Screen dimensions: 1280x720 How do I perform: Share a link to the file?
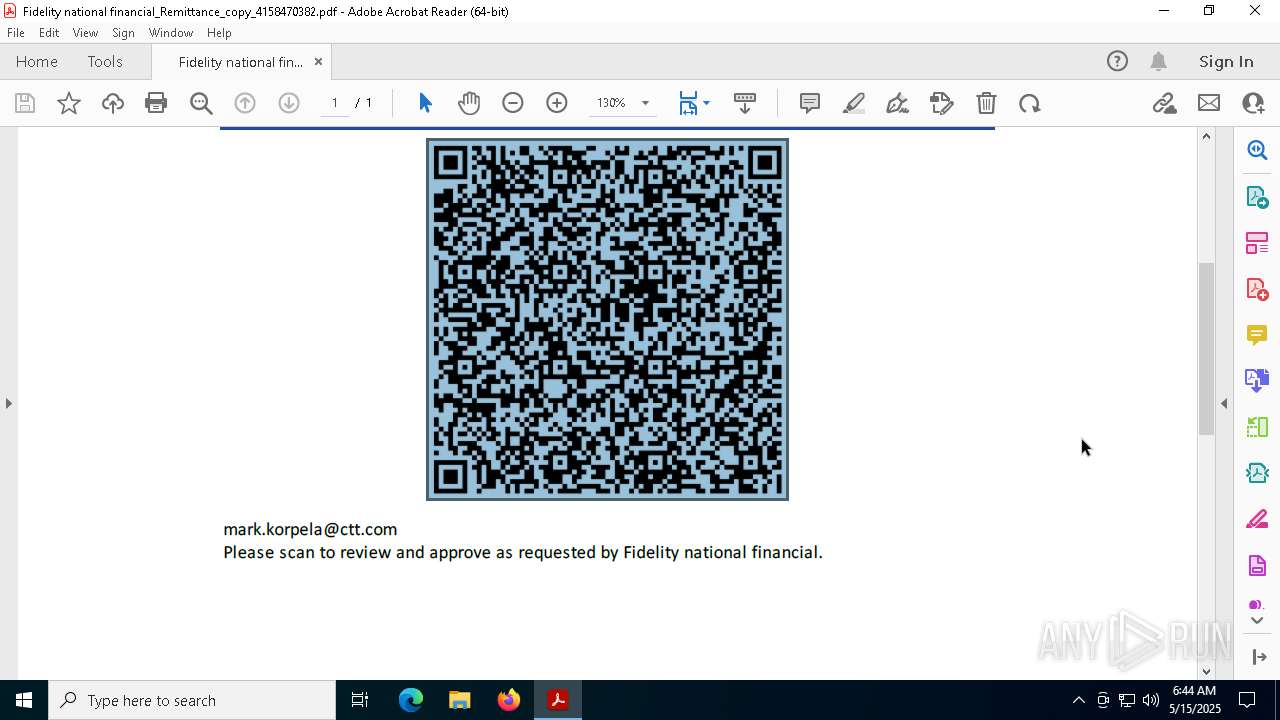tap(1165, 103)
